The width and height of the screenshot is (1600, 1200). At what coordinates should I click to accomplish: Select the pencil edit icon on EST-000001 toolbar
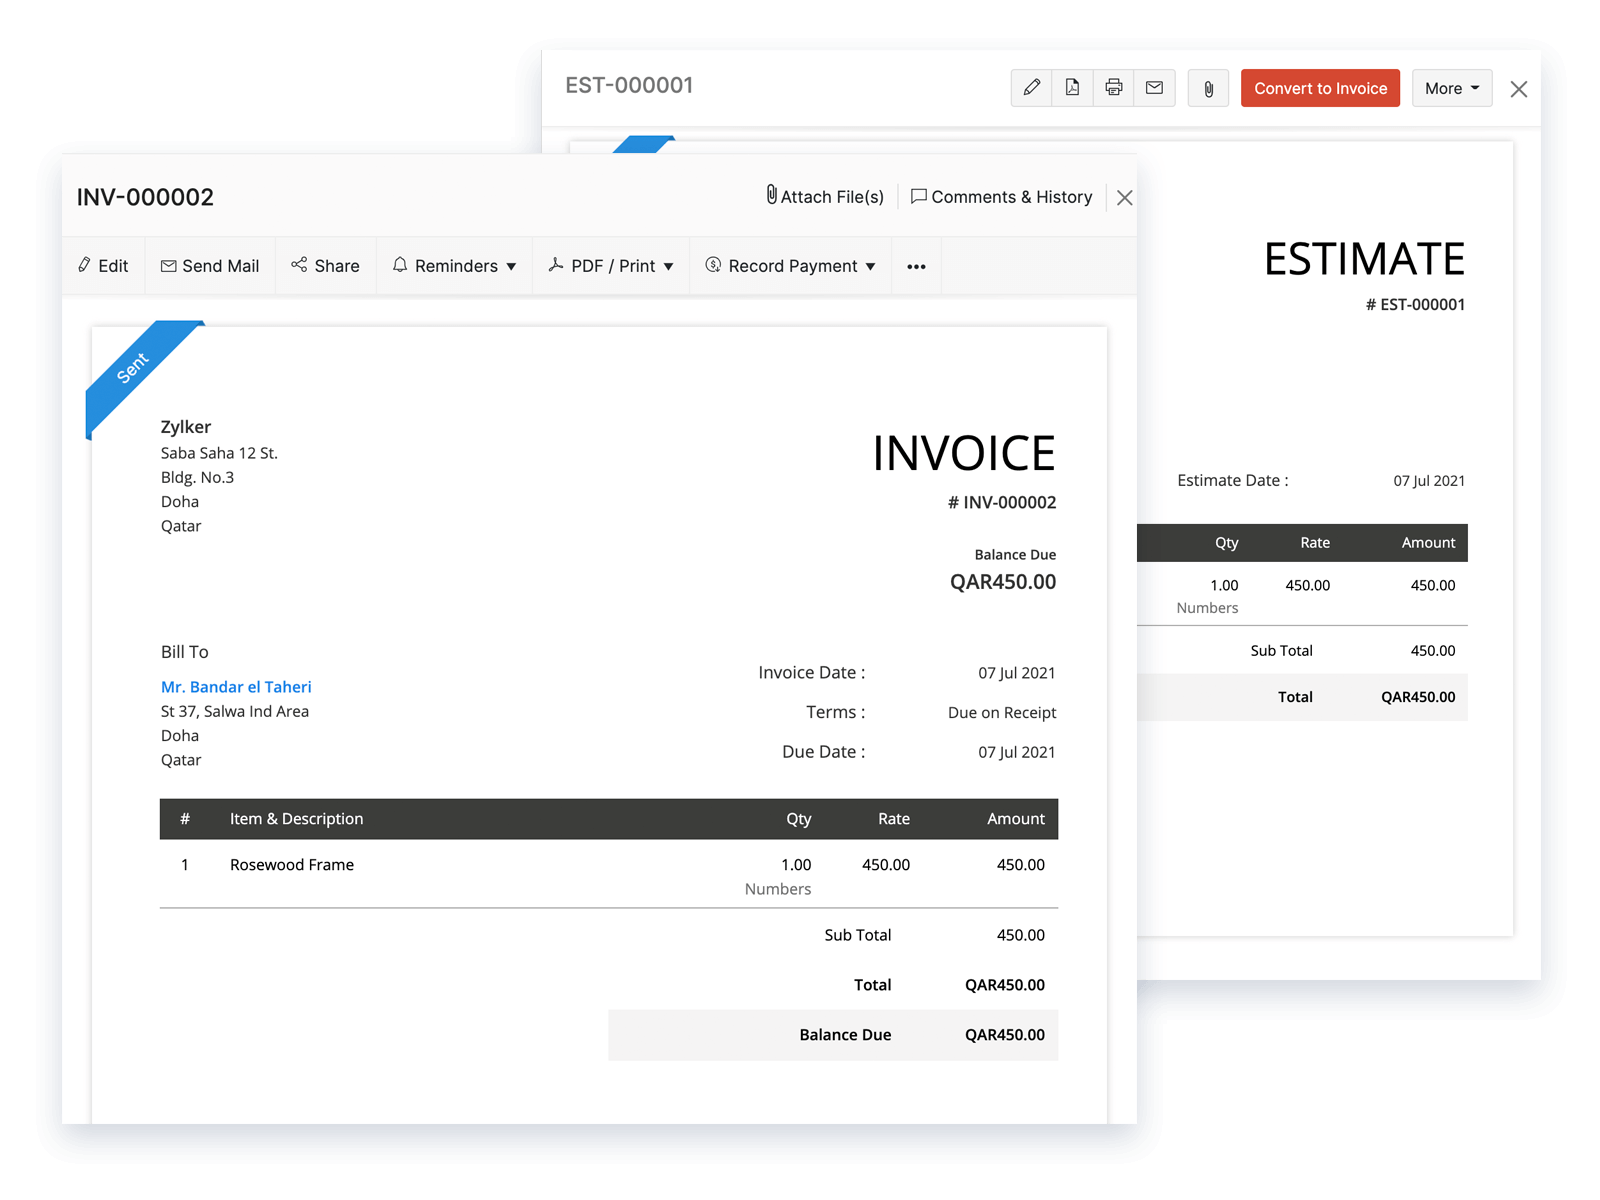click(x=1032, y=88)
